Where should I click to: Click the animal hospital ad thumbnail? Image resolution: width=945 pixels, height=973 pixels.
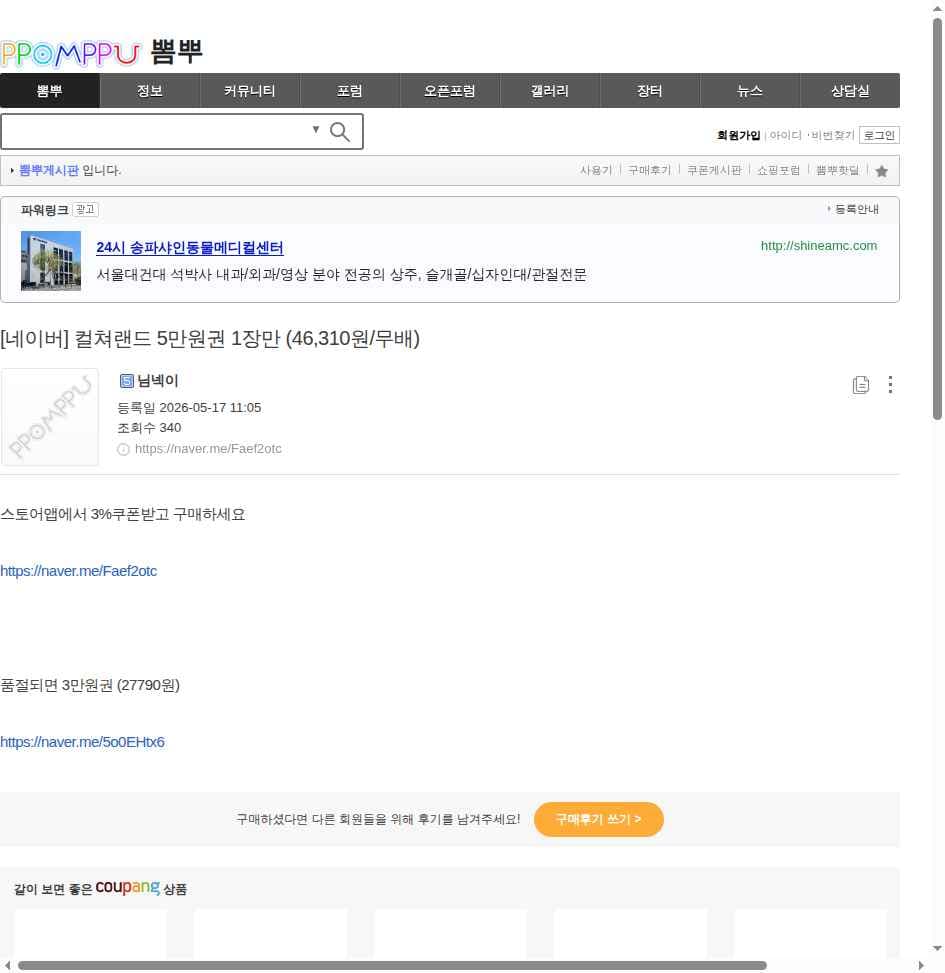coord(51,261)
